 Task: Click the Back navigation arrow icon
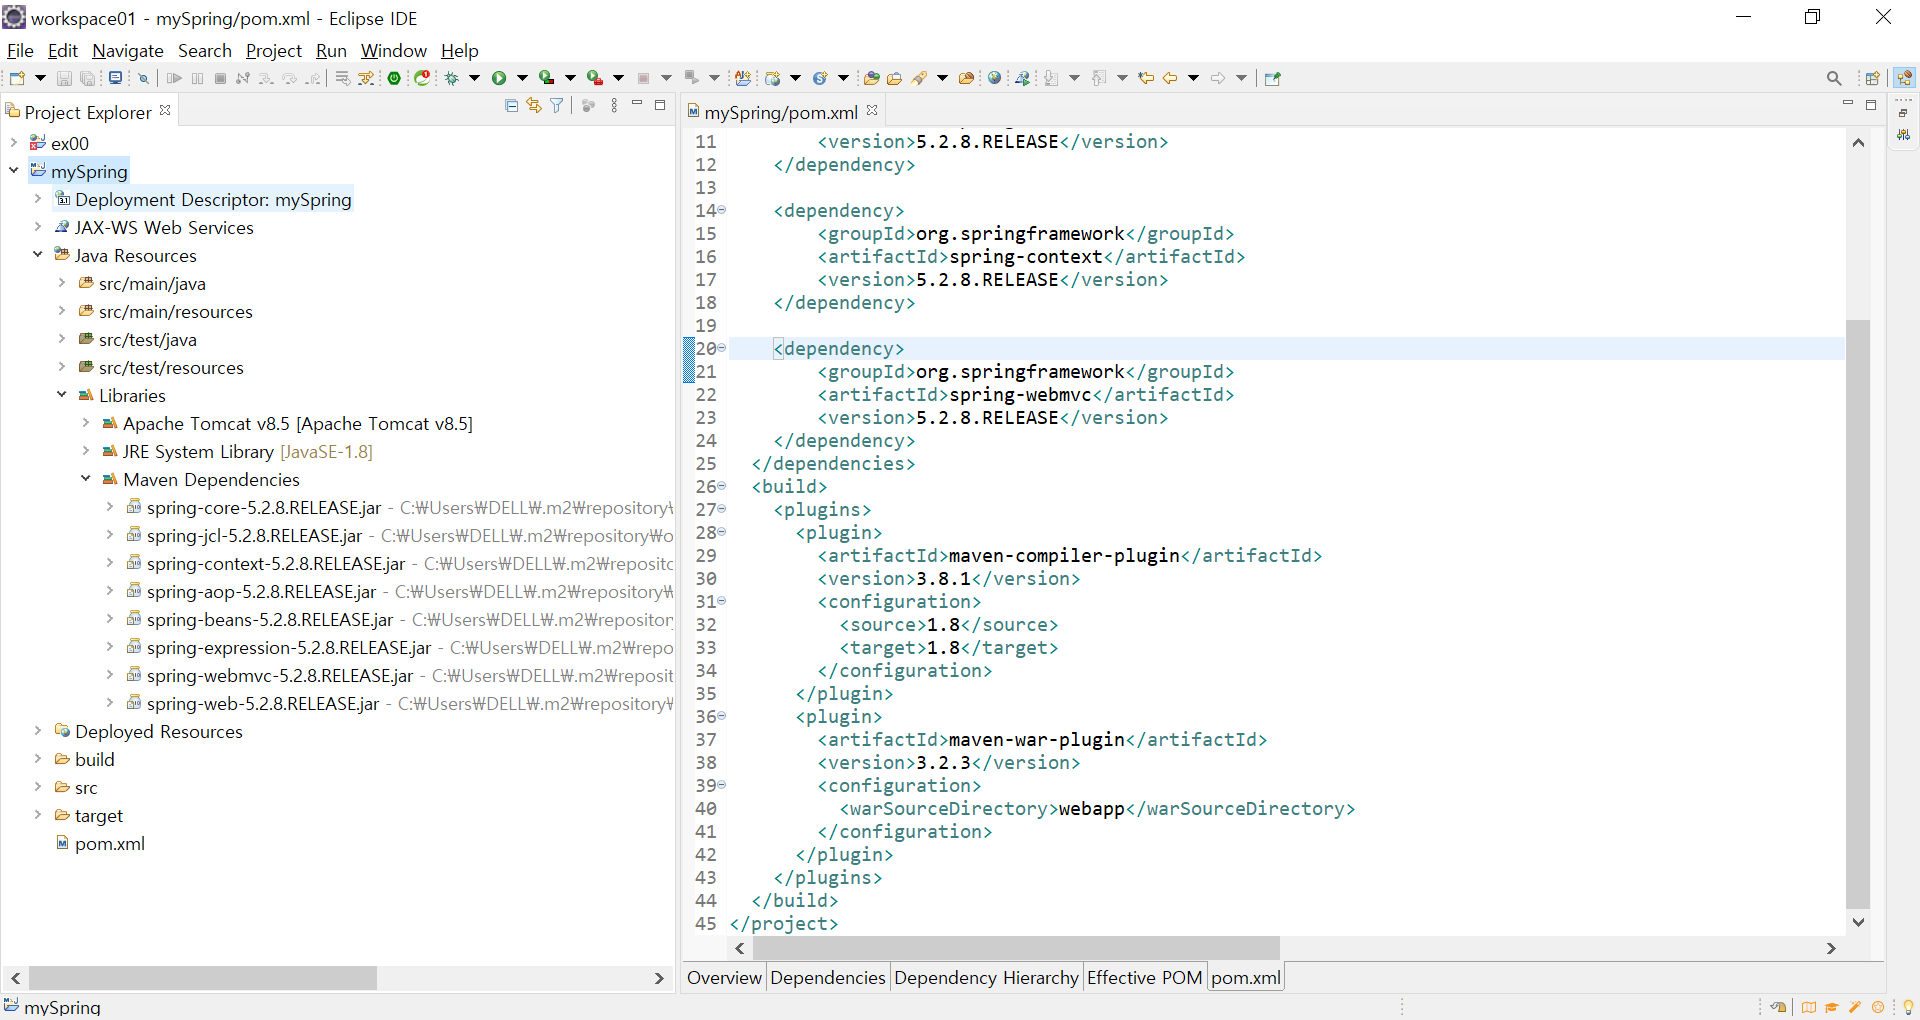1170,78
